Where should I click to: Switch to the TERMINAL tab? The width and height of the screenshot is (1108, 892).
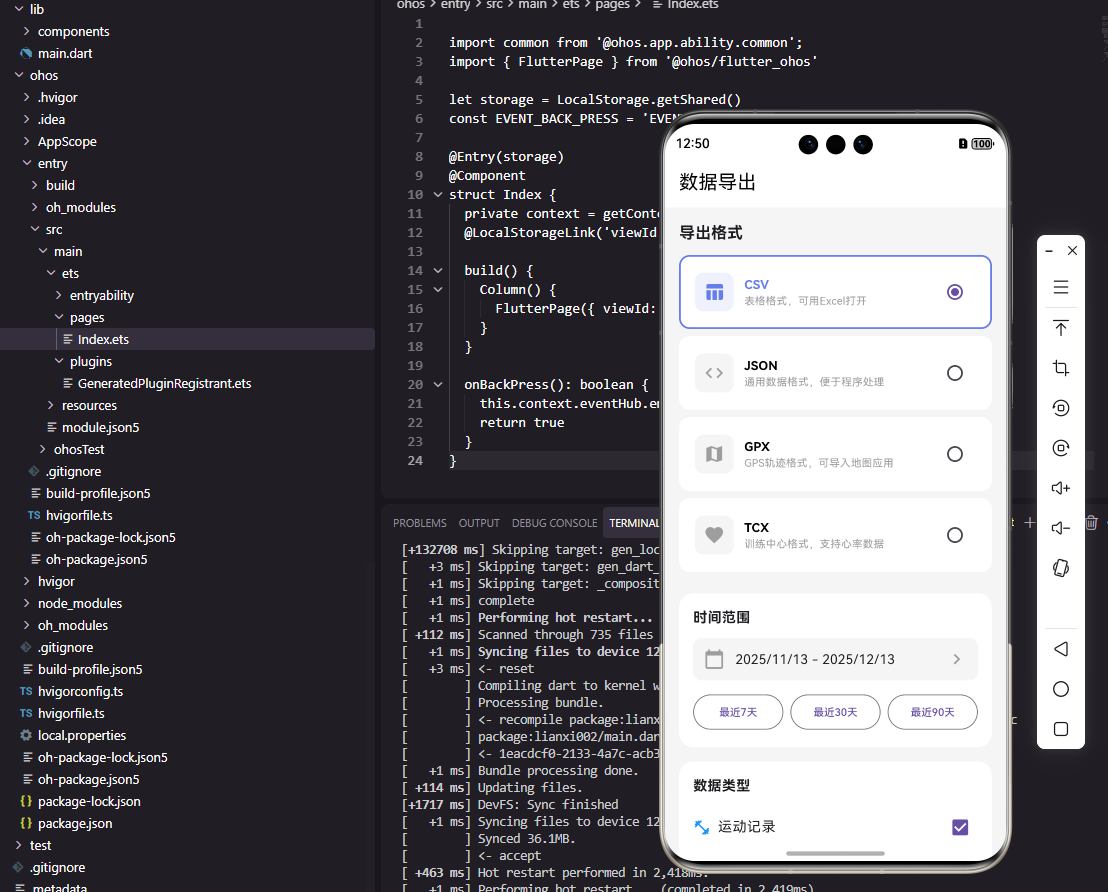point(634,523)
